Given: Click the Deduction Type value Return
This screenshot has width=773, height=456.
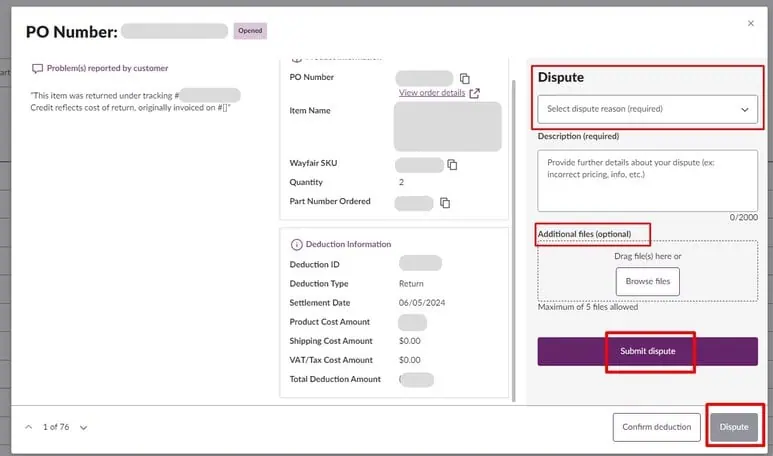Looking at the screenshot, I should point(411,284).
